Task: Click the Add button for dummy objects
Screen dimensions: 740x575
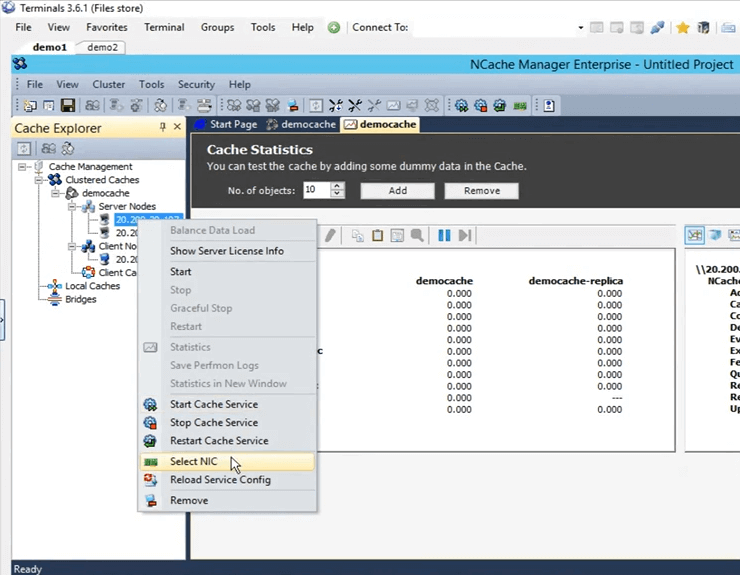Action: [397, 191]
